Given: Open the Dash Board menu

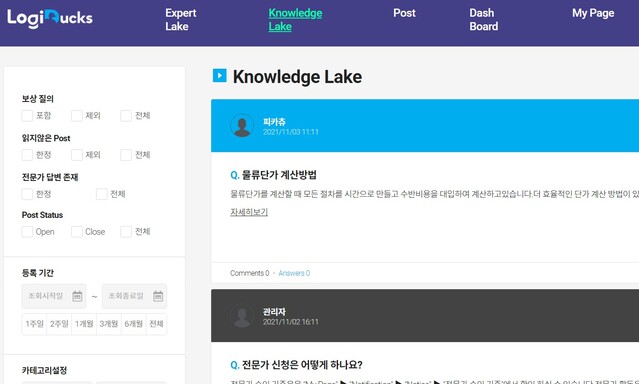Looking at the screenshot, I should click(484, 20).
